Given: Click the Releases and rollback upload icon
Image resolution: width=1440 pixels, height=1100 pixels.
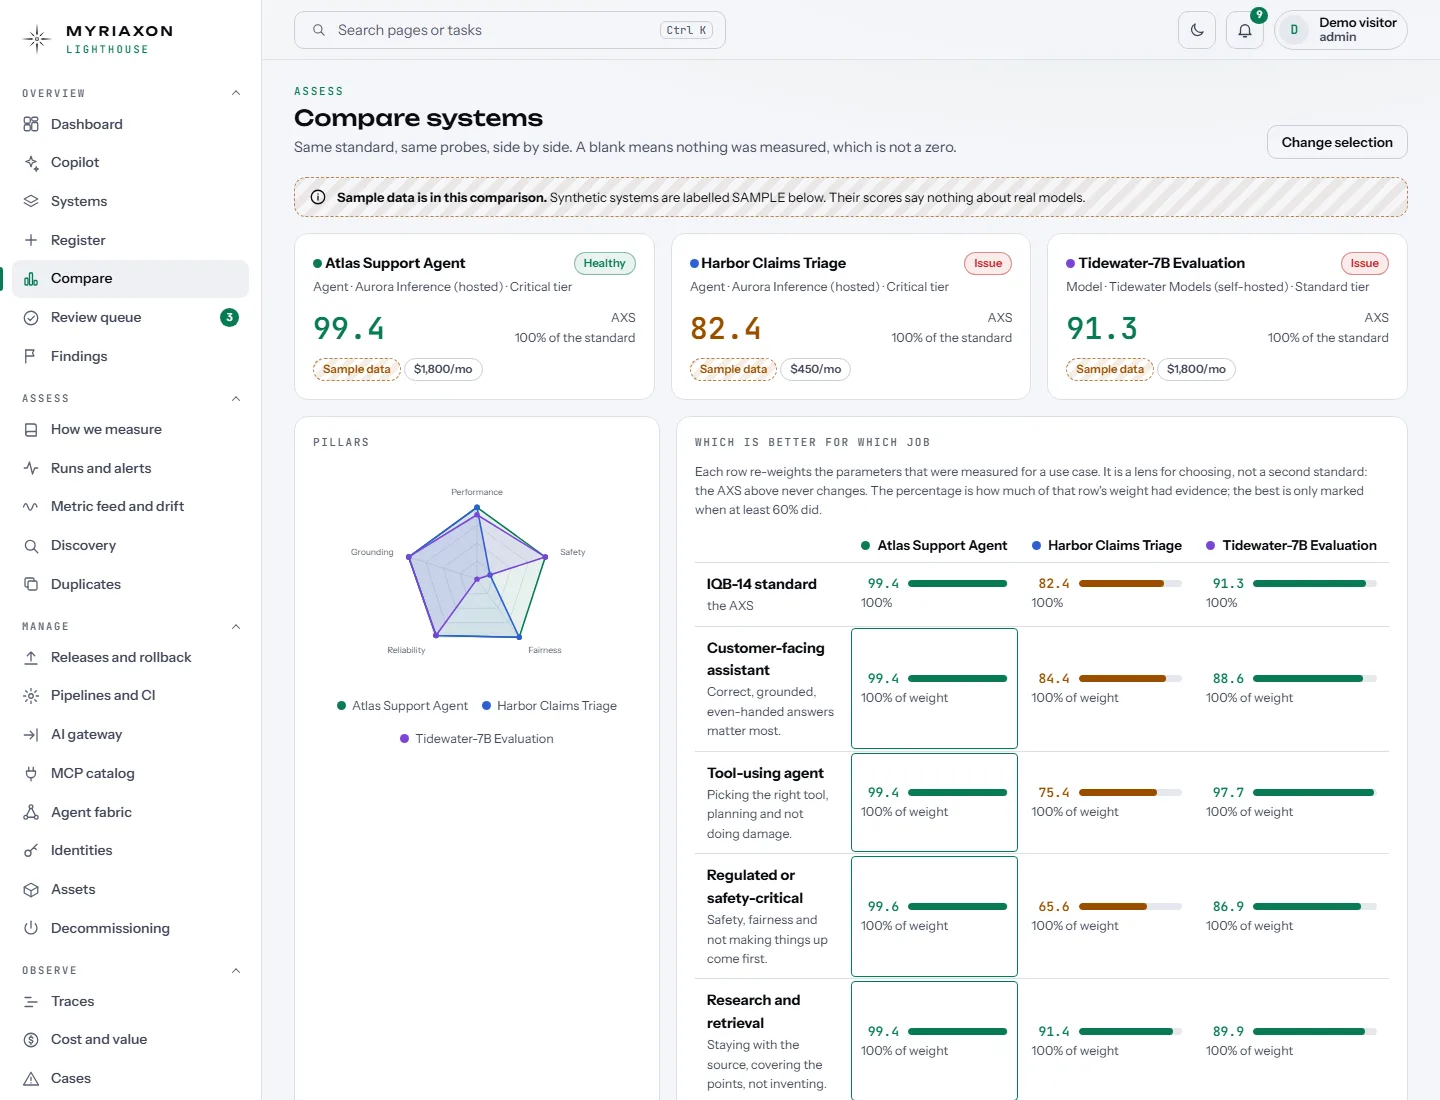Looking at the screenshot, I should tap(31, 657).
